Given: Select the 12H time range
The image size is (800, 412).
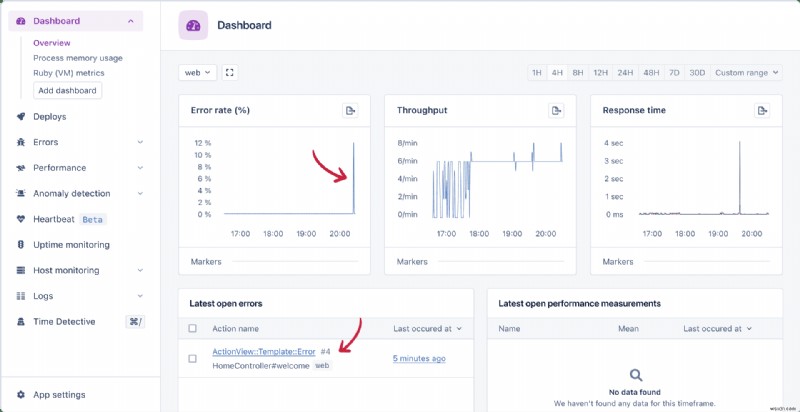Looking at the screenshot, I should tap(601, 72).
